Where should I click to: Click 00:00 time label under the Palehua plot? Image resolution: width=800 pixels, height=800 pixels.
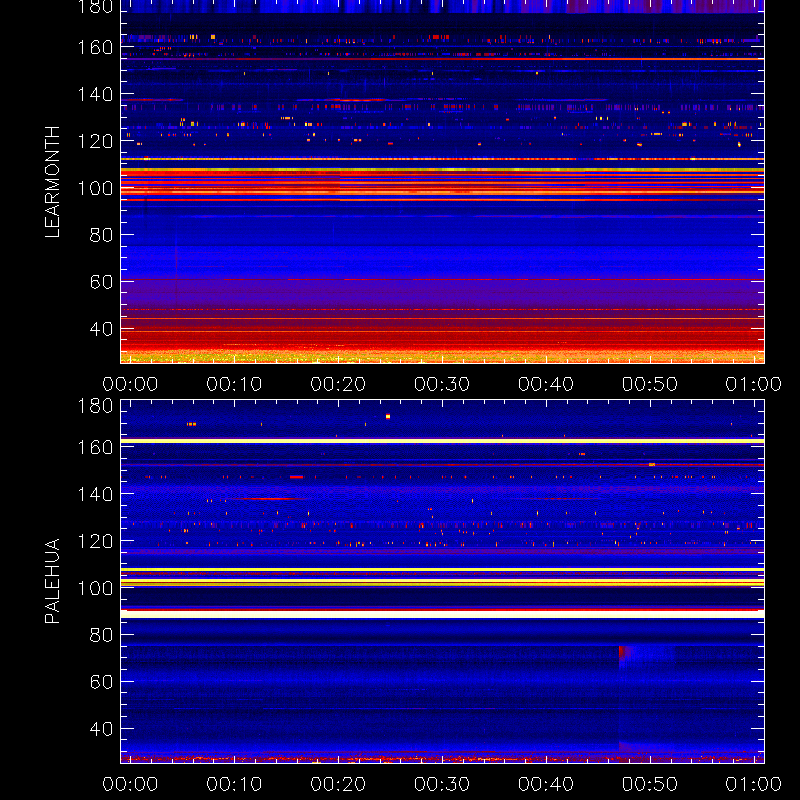(x=130, y=784)
